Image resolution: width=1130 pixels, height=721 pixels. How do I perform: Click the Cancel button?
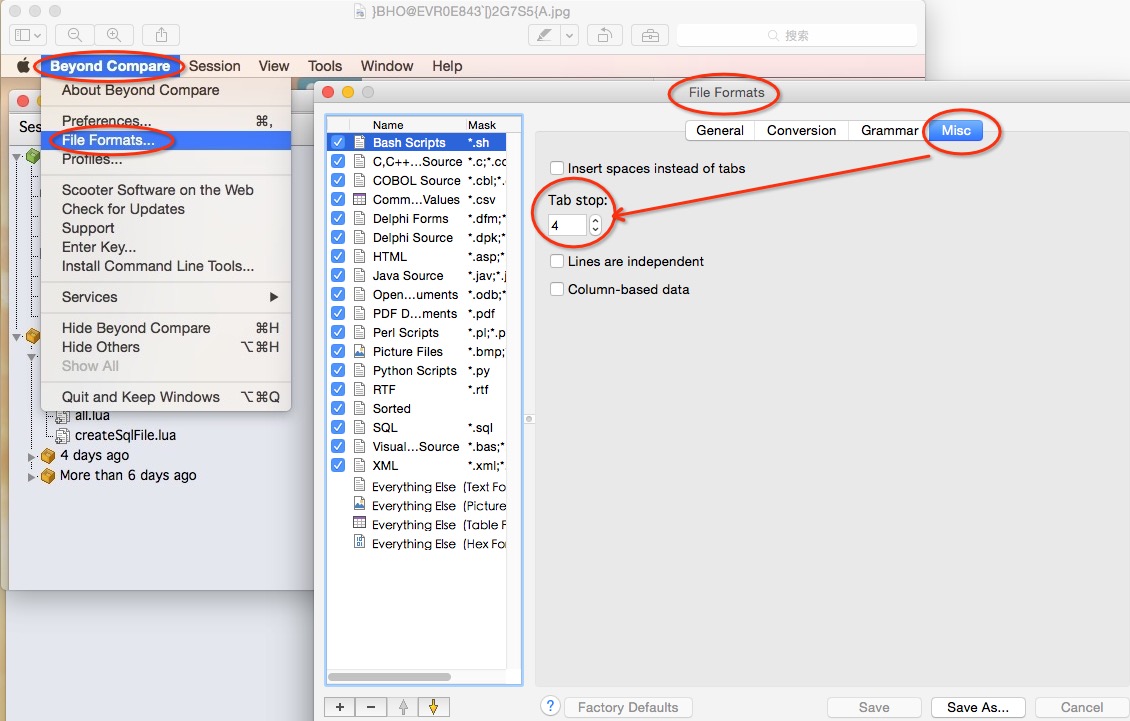click(x=1082, y=707)
